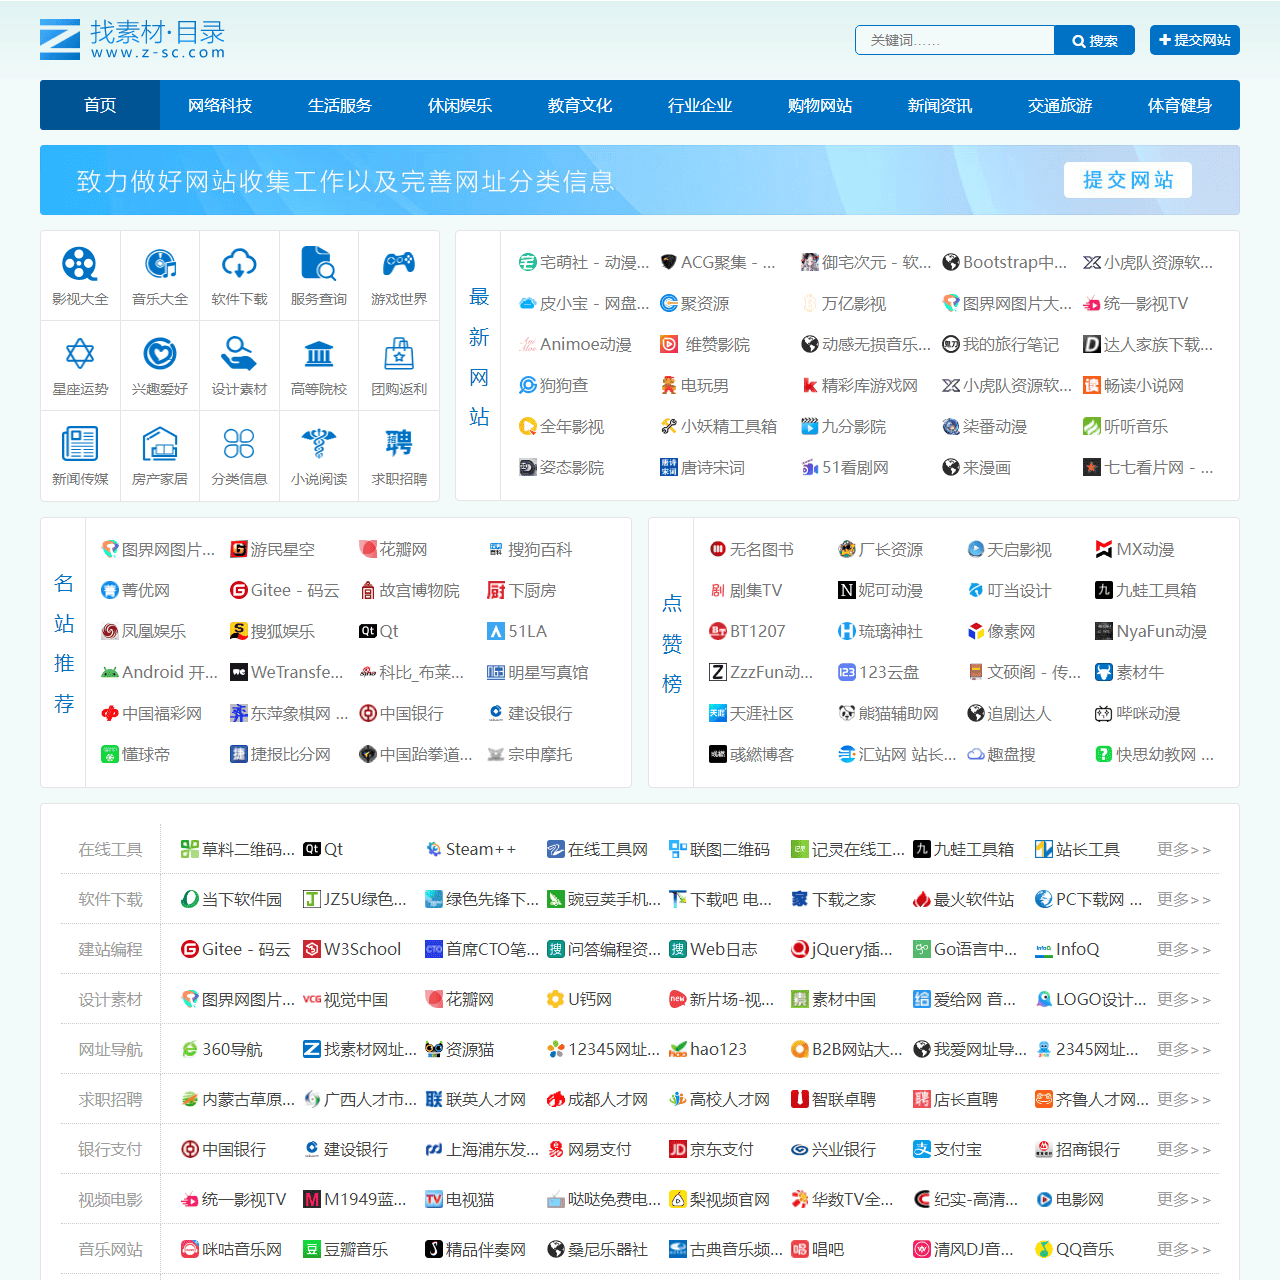This screenshot has height=1280, width=1280.
Task: Open the 新闻传媒 newspaper icon
Action: 80,444
